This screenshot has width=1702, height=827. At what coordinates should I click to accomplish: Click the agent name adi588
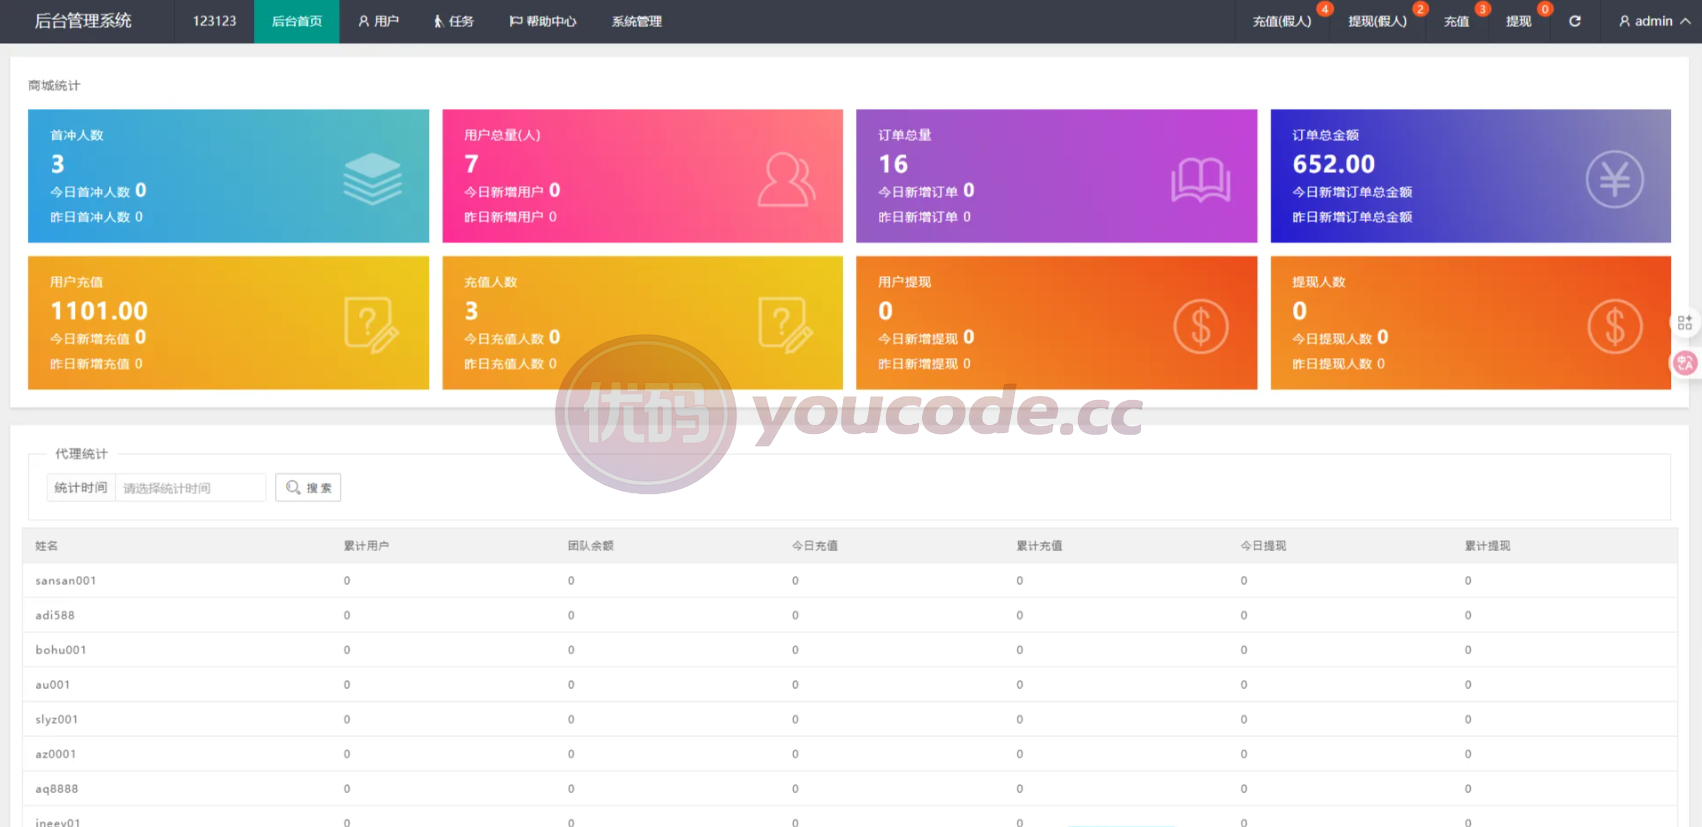(x=55, y=615)
